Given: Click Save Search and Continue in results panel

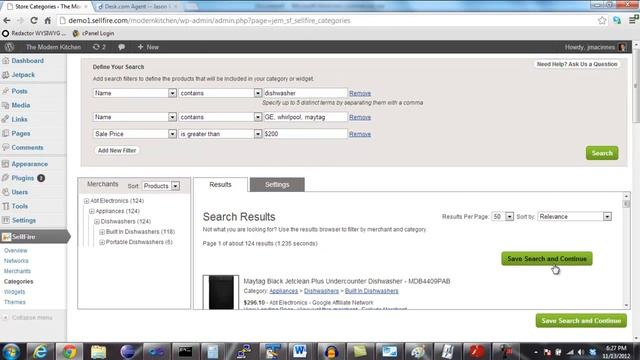Looking at the screenshot, I should [547, 259].
